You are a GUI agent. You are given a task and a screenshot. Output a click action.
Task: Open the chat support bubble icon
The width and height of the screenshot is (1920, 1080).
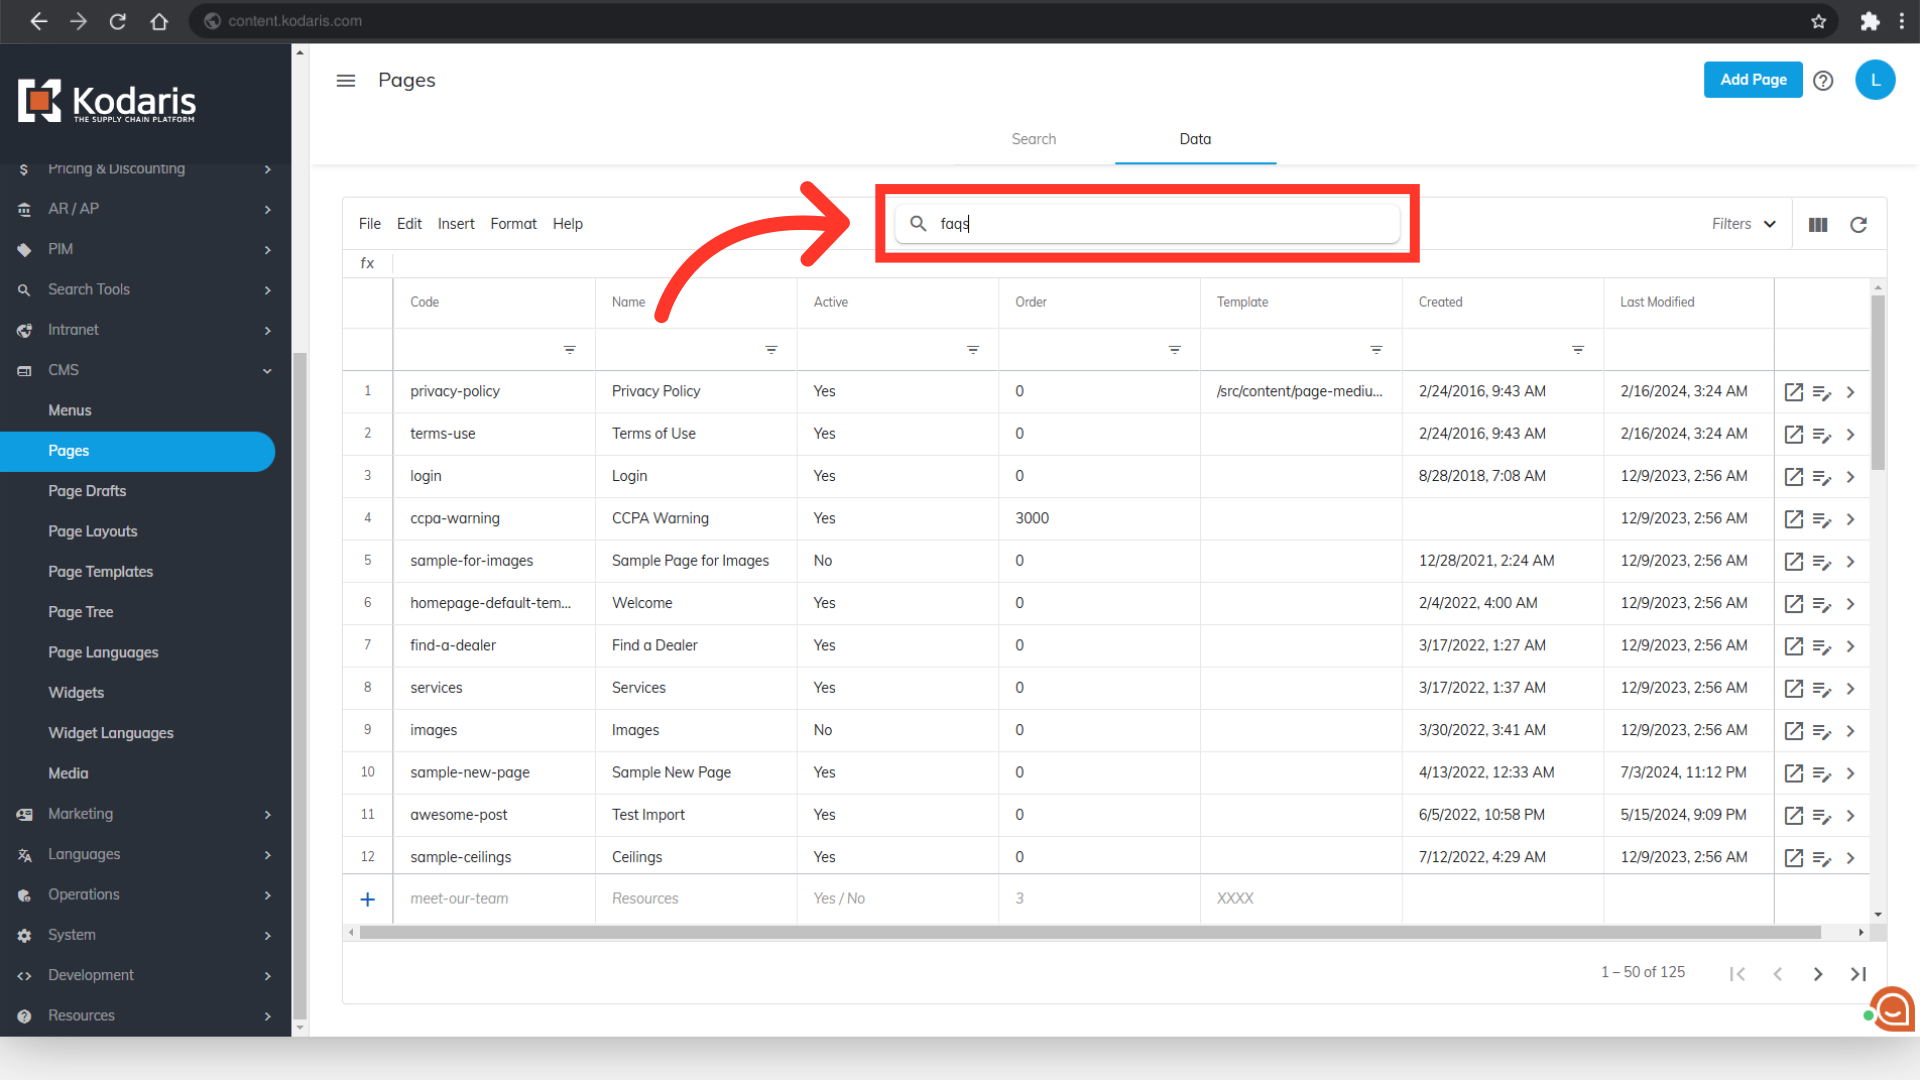[1892, 1010]
